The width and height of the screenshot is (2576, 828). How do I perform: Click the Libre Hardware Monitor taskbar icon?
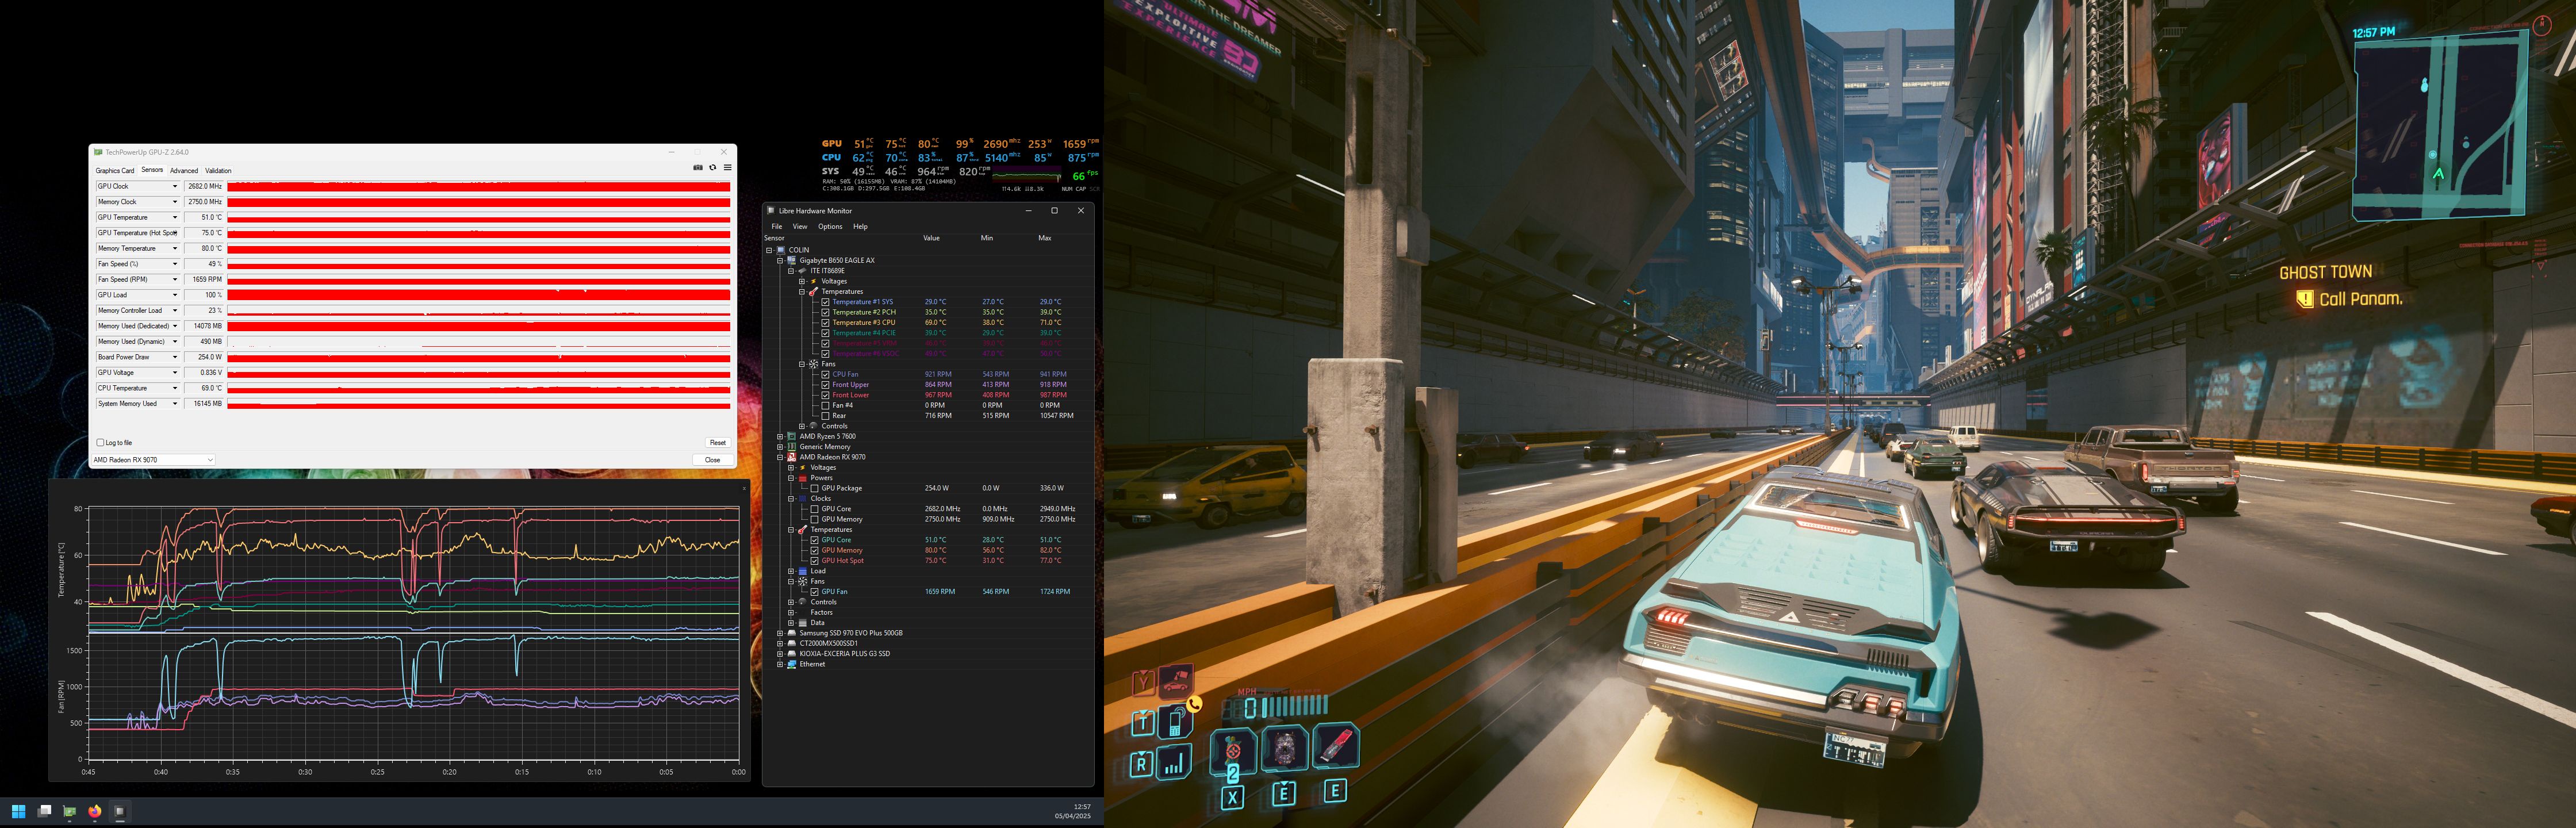click(120, 811)
